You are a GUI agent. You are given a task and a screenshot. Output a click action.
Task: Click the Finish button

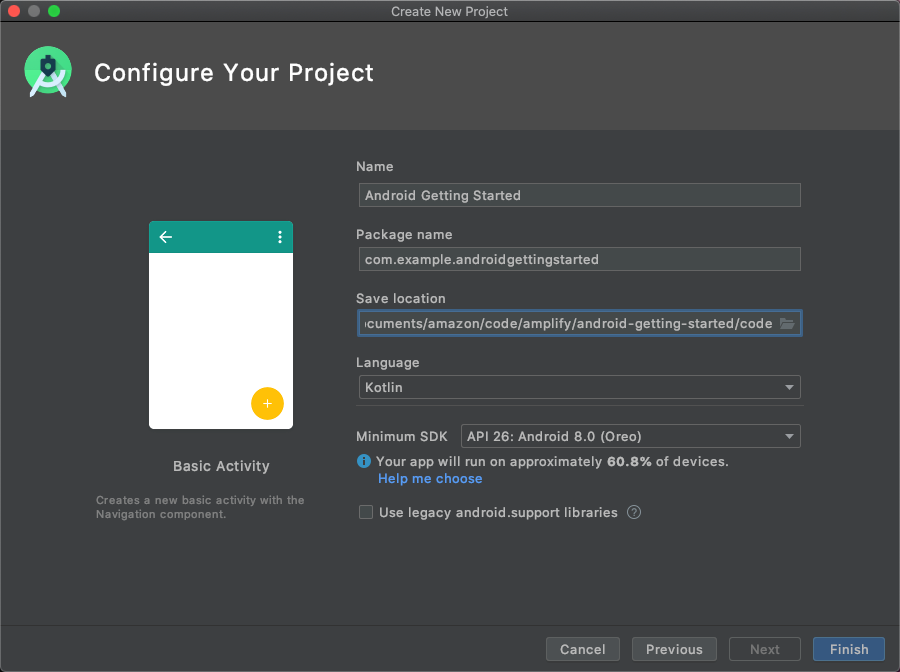848,649
